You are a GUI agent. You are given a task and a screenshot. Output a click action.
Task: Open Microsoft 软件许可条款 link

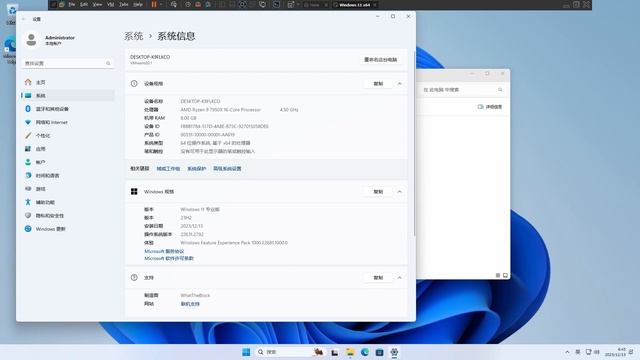169,258
